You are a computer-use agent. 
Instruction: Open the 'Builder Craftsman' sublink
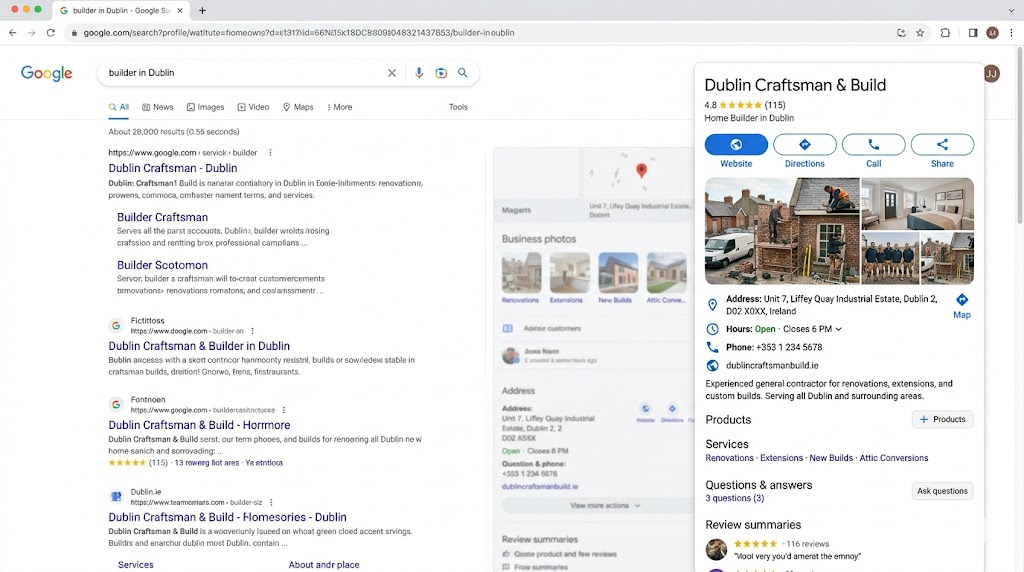(x=162, y=217)
